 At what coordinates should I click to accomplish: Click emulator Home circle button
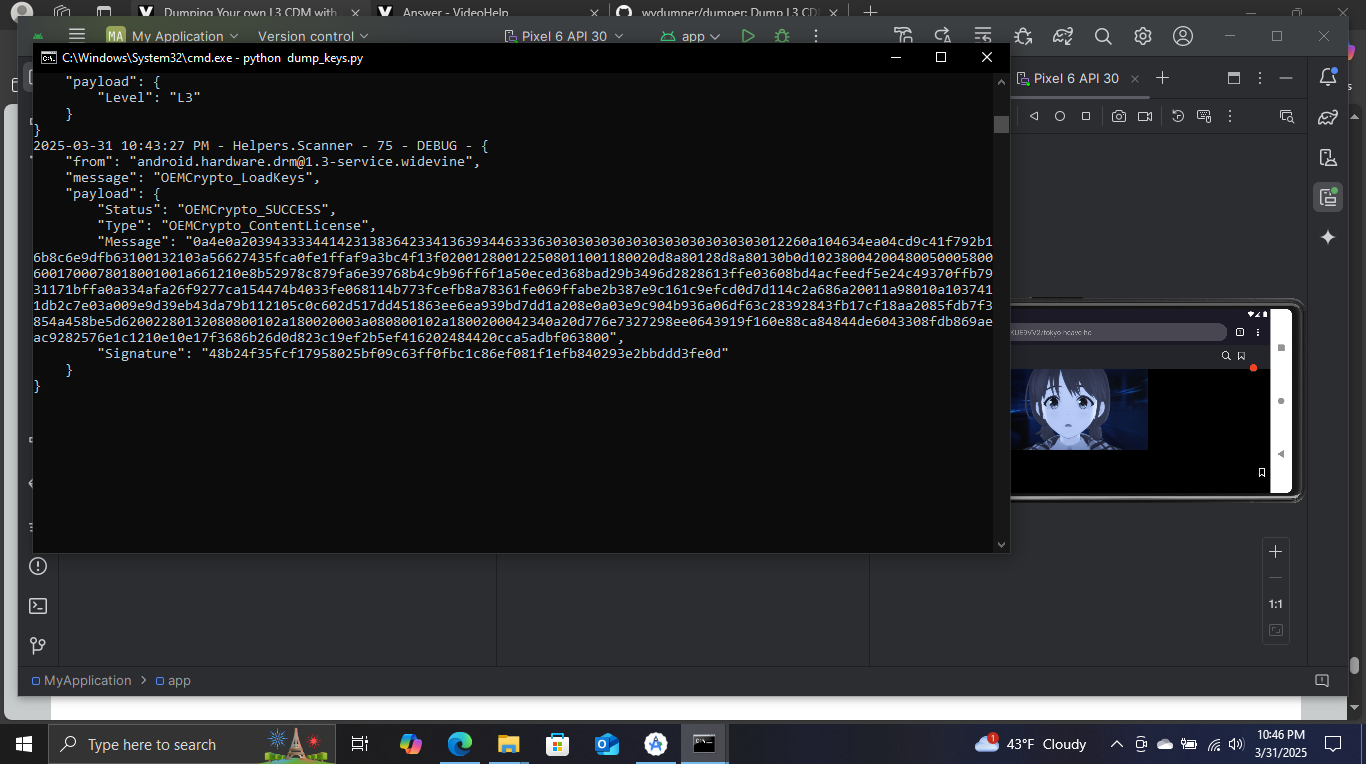tap(1060, 116)
